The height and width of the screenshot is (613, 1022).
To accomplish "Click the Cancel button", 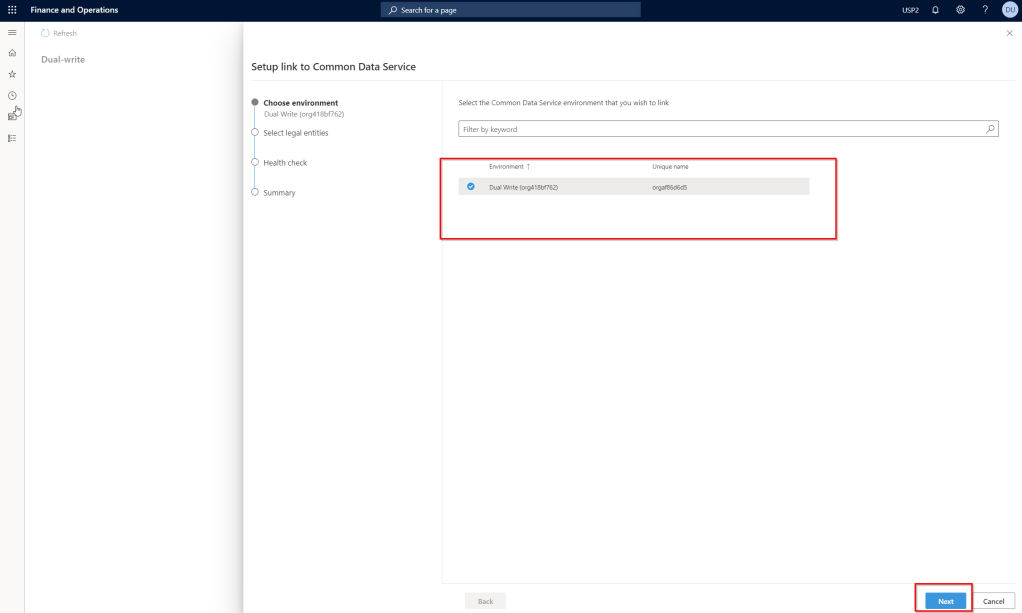I will pyautogui.click(x=993, y=601).
